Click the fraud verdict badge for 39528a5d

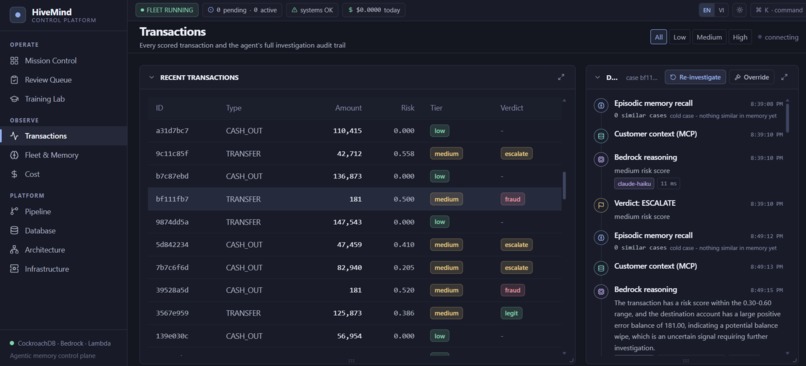click(512, 290)
